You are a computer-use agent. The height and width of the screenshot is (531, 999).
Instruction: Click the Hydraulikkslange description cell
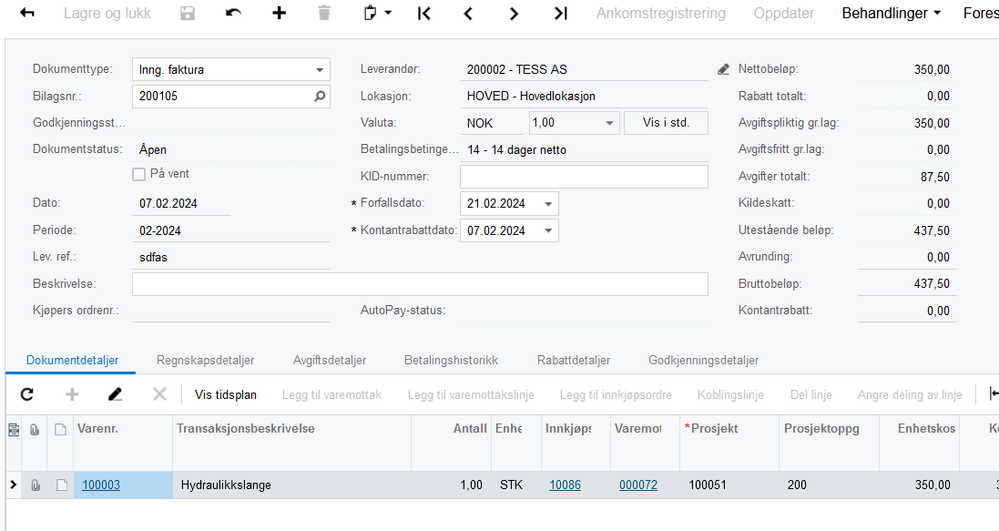(292, 485)
